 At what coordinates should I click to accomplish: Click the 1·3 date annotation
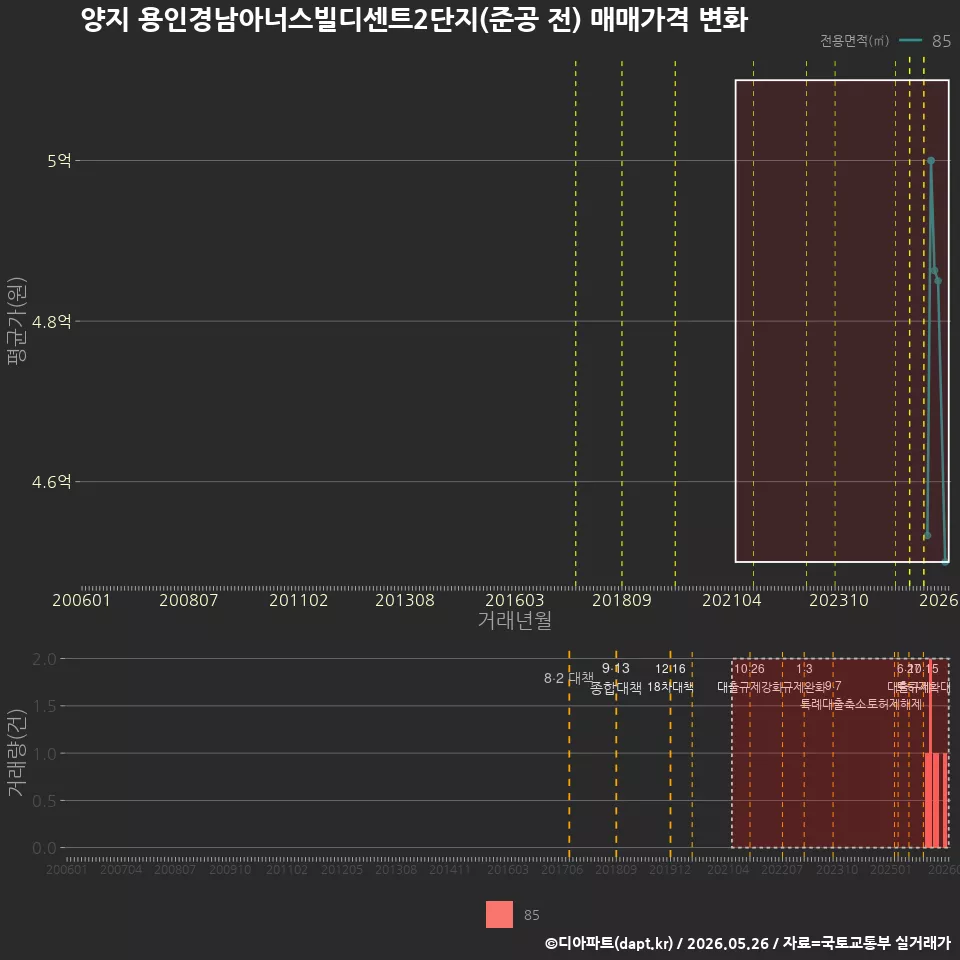pos(804,669)
